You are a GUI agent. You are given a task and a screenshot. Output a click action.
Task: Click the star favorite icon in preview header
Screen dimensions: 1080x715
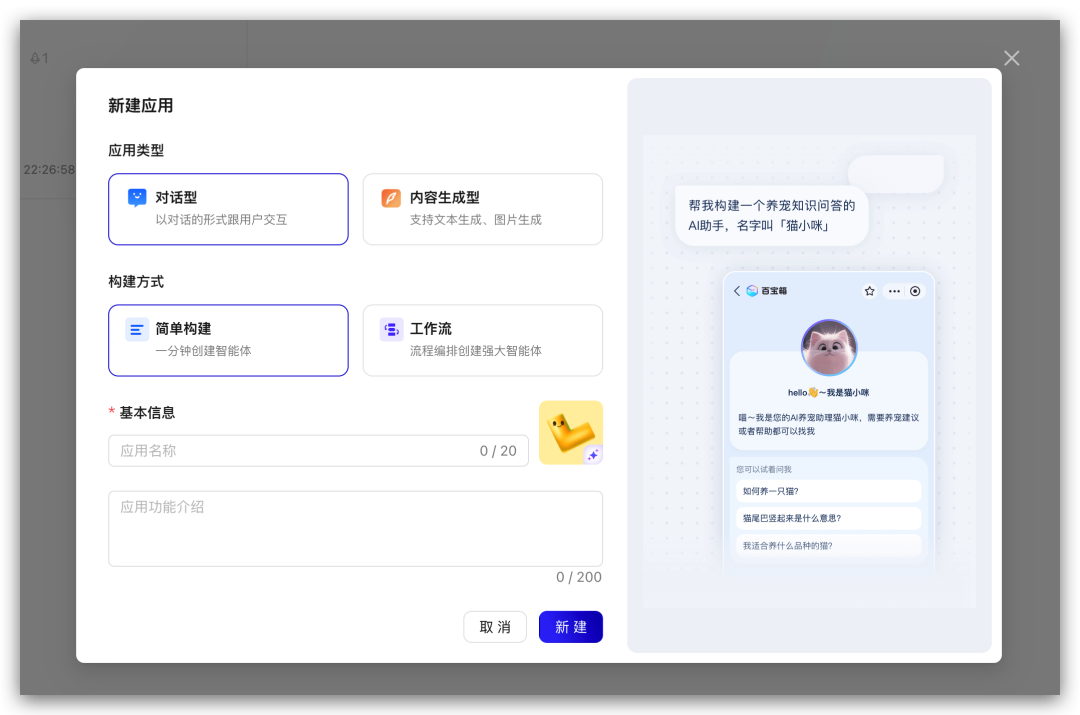[869, 291]
